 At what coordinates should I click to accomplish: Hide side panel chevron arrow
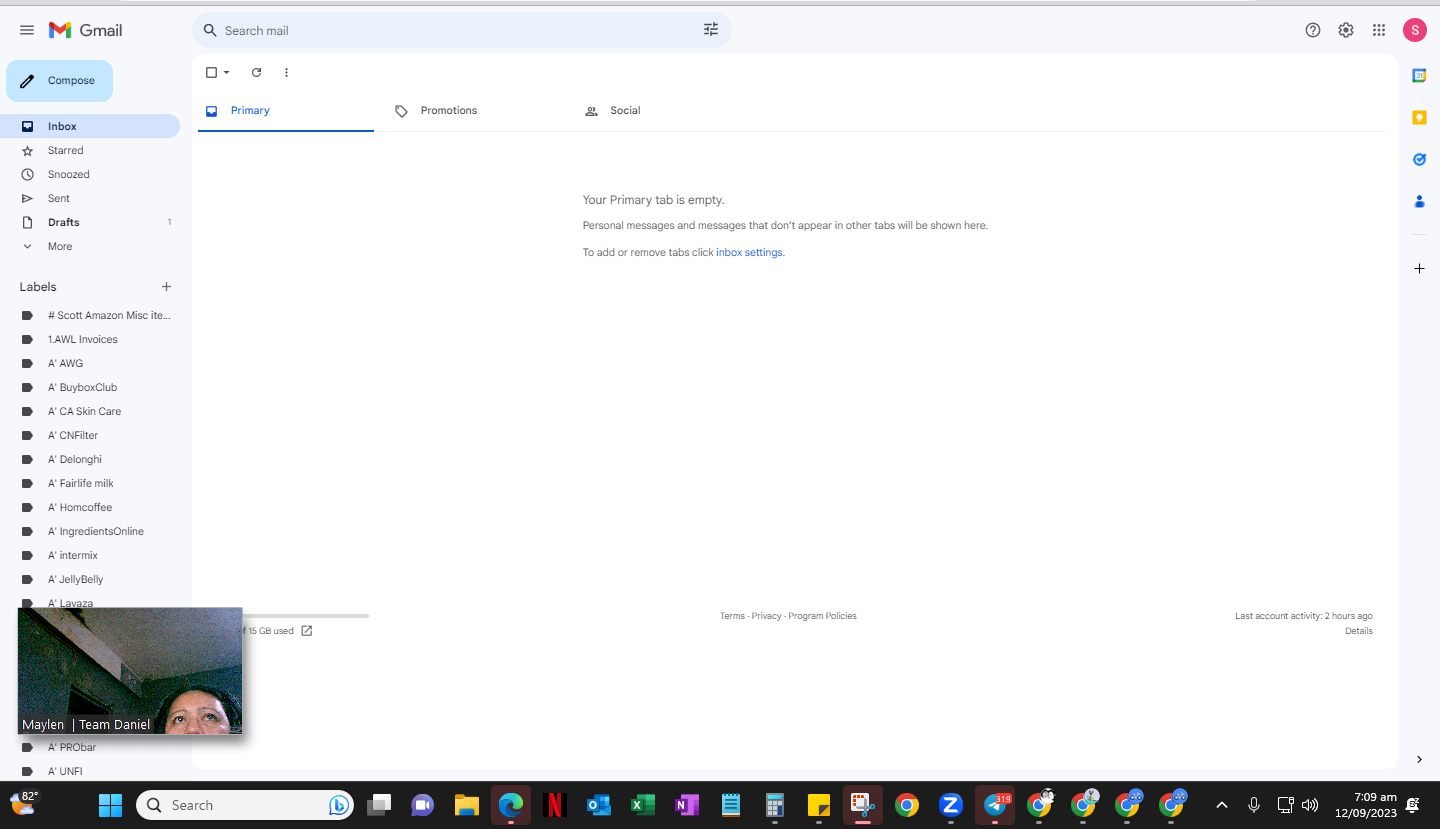coord(1419,760)
